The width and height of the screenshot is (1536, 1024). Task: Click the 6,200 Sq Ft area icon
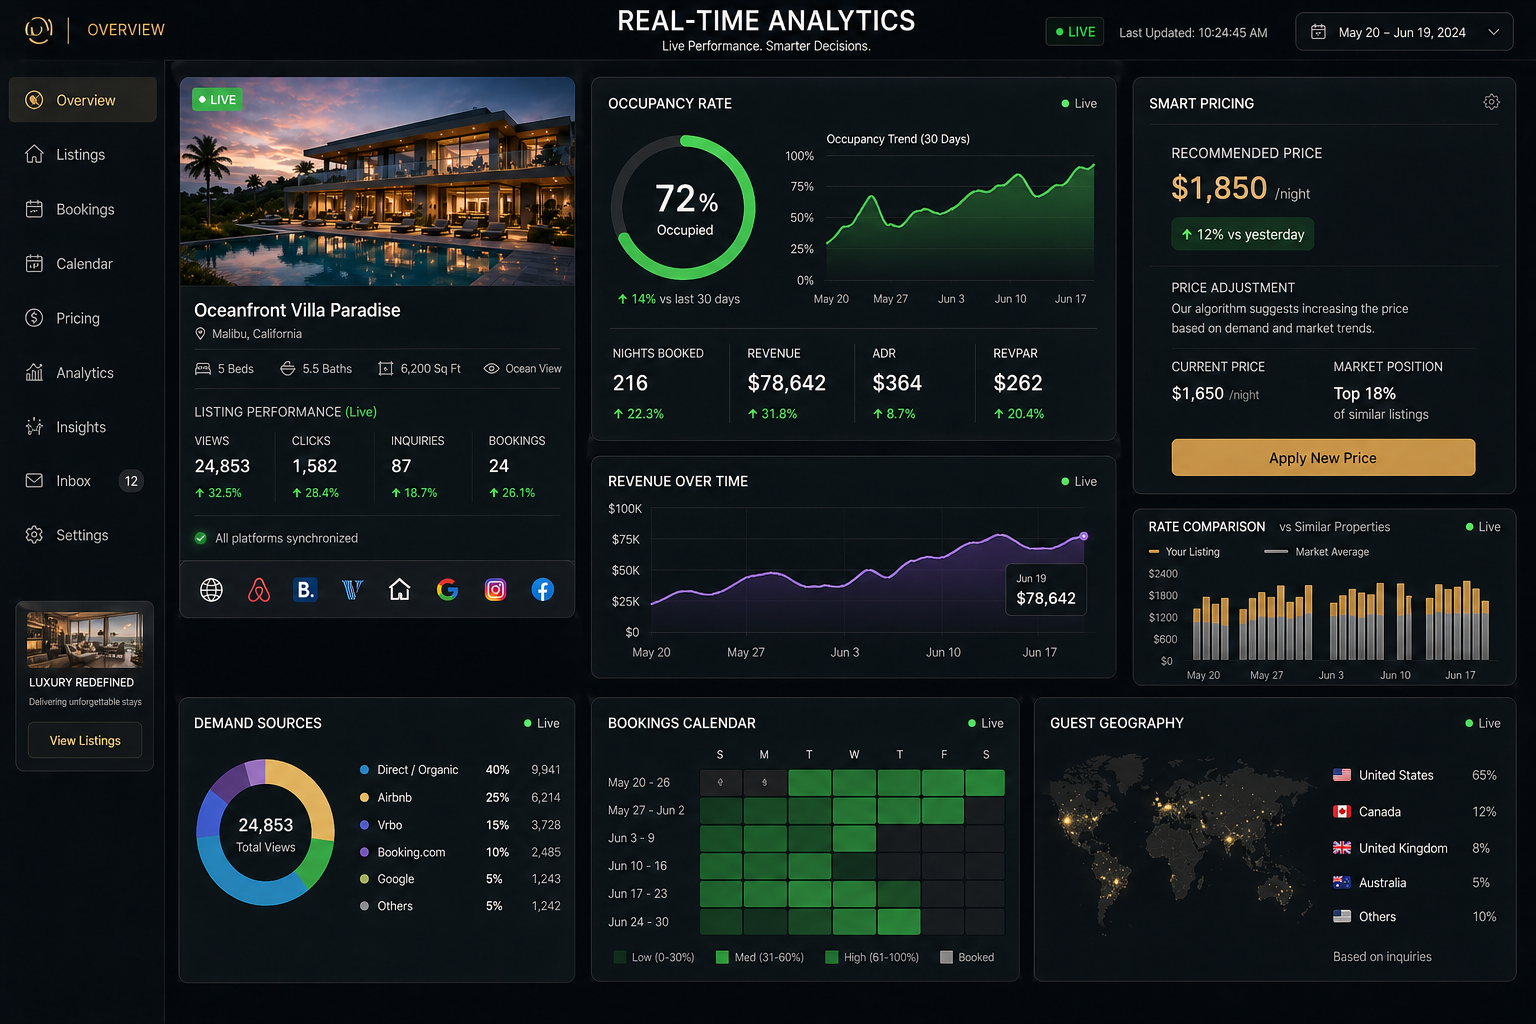pos(386,369)
